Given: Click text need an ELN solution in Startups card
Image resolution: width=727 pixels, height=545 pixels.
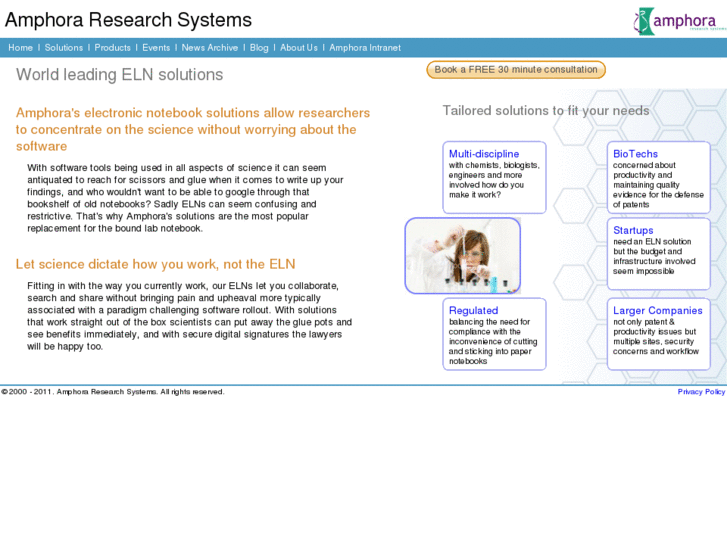Looking at the screenshot, I should (654, 256).
